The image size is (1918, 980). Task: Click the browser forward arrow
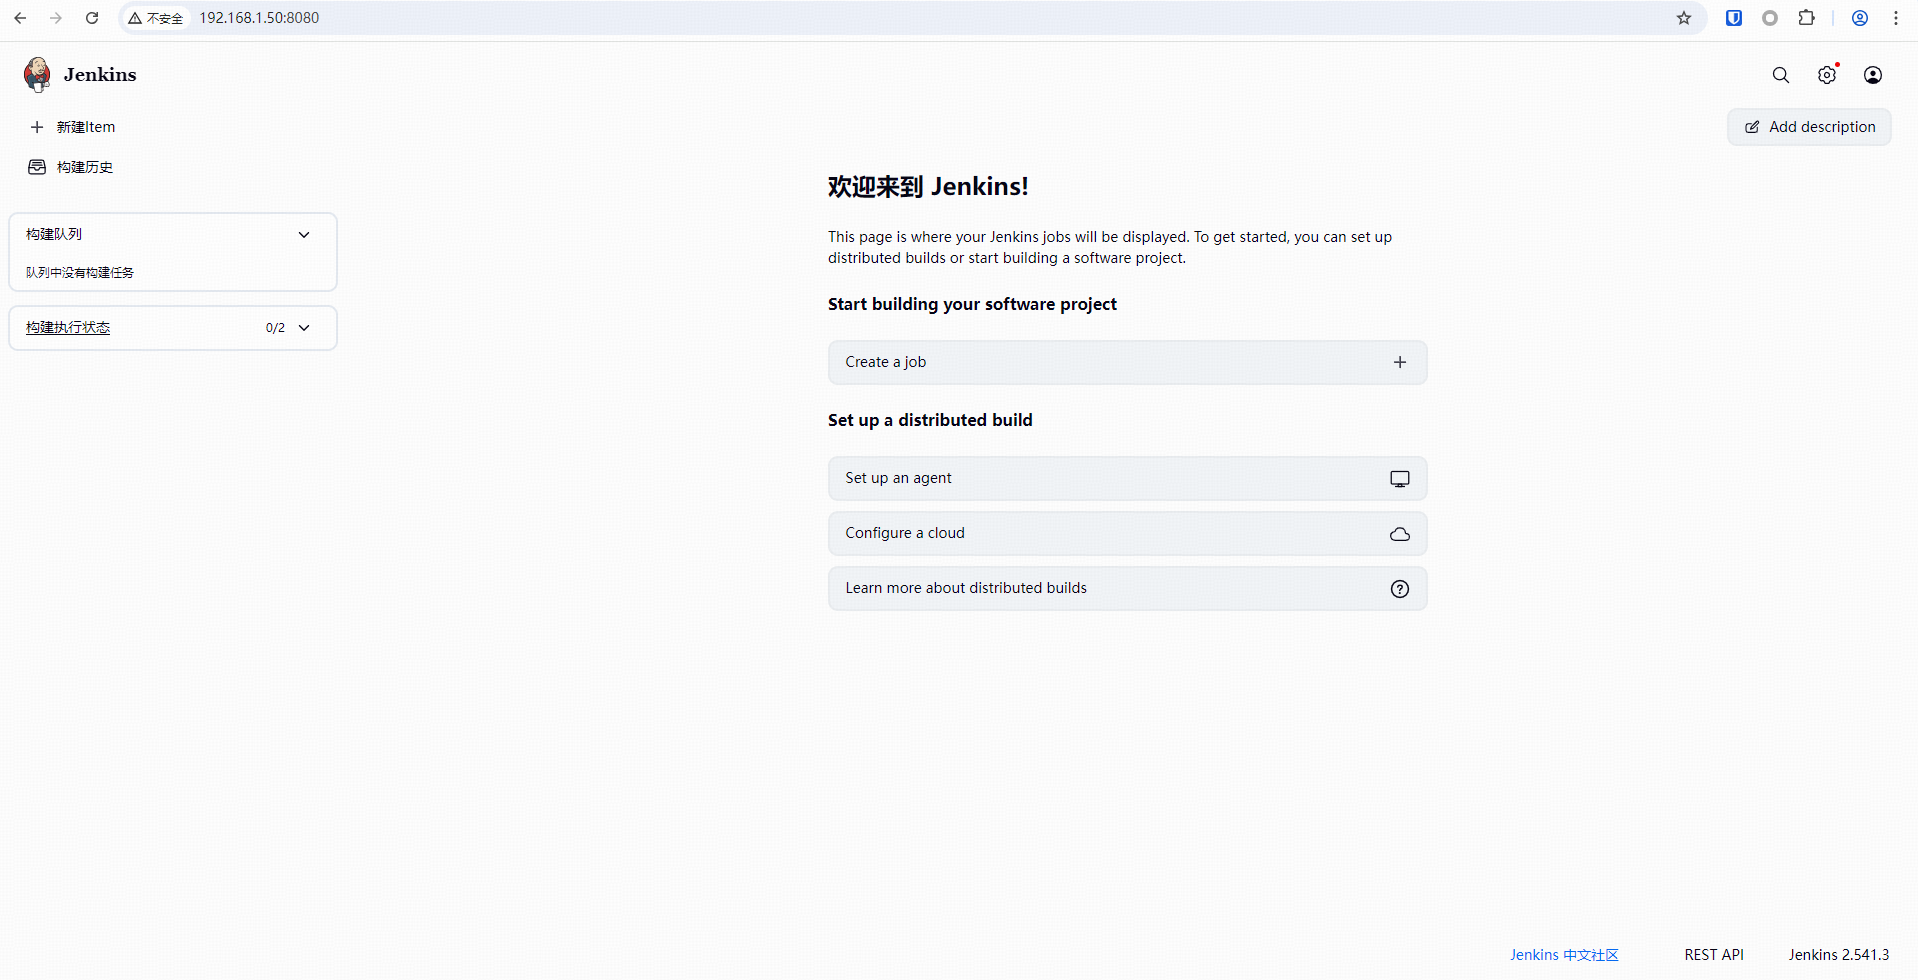[x=56, y=18]
